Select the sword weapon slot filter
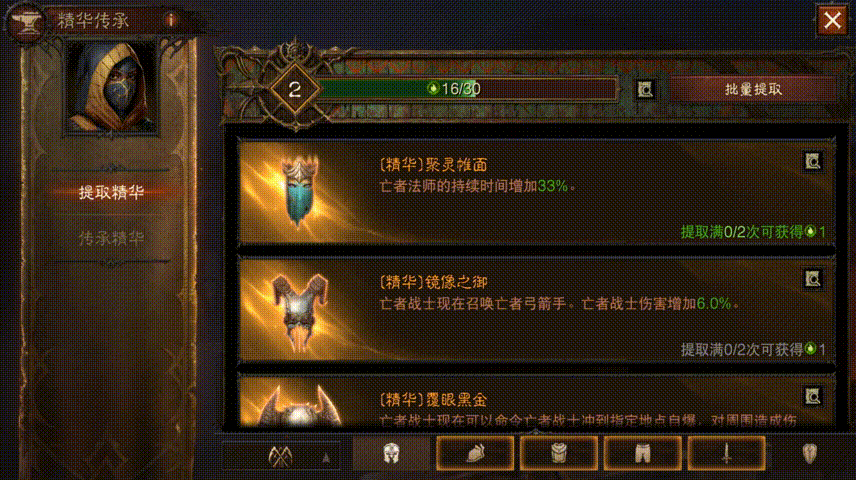This screenshot has width=856, height=480. [726, 453]
